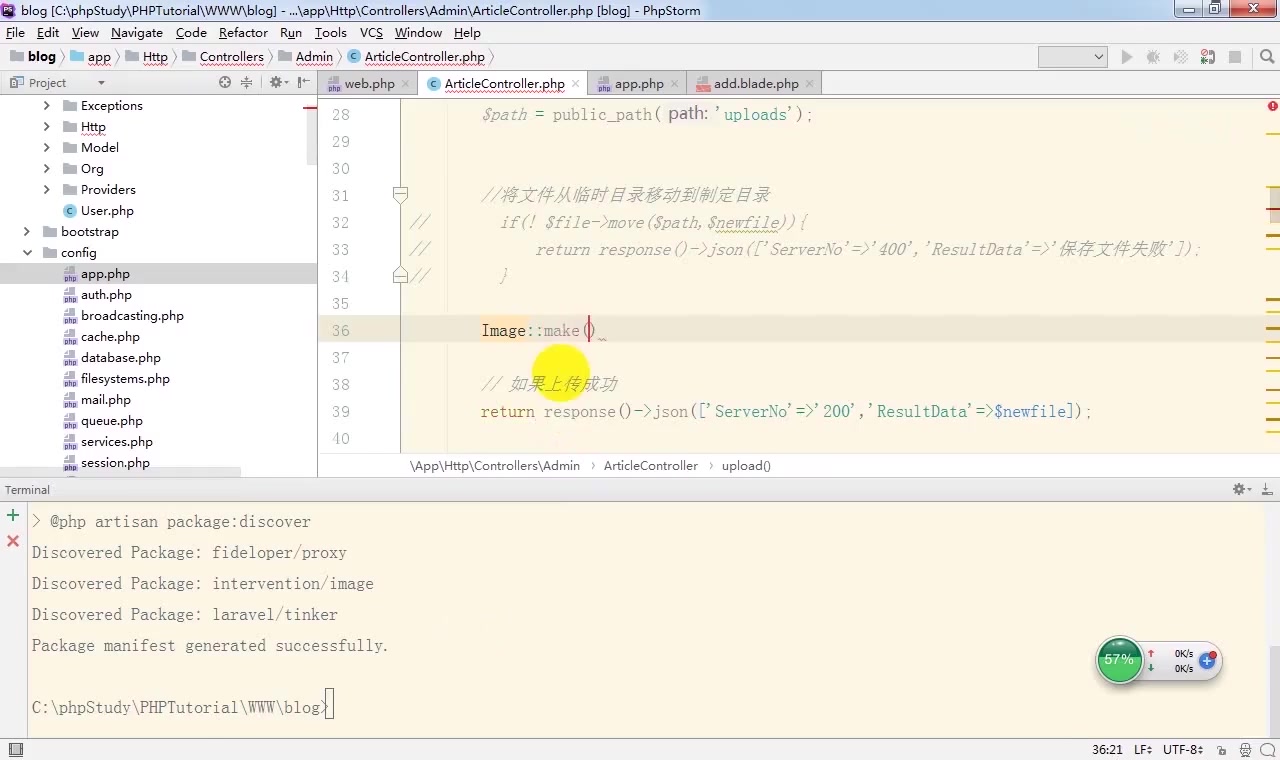Open the VCS menu
Screen dimensions: 1280x760
click(x=370, y=32)
